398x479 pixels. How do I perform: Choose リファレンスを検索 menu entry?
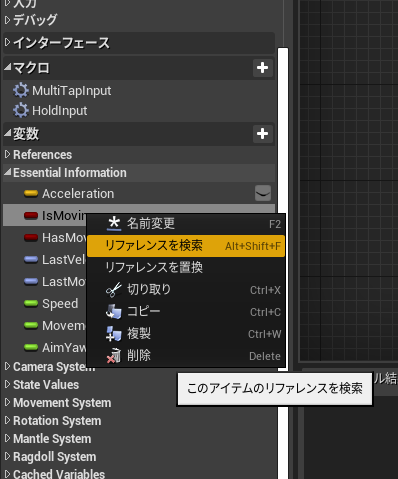[186, 246]
